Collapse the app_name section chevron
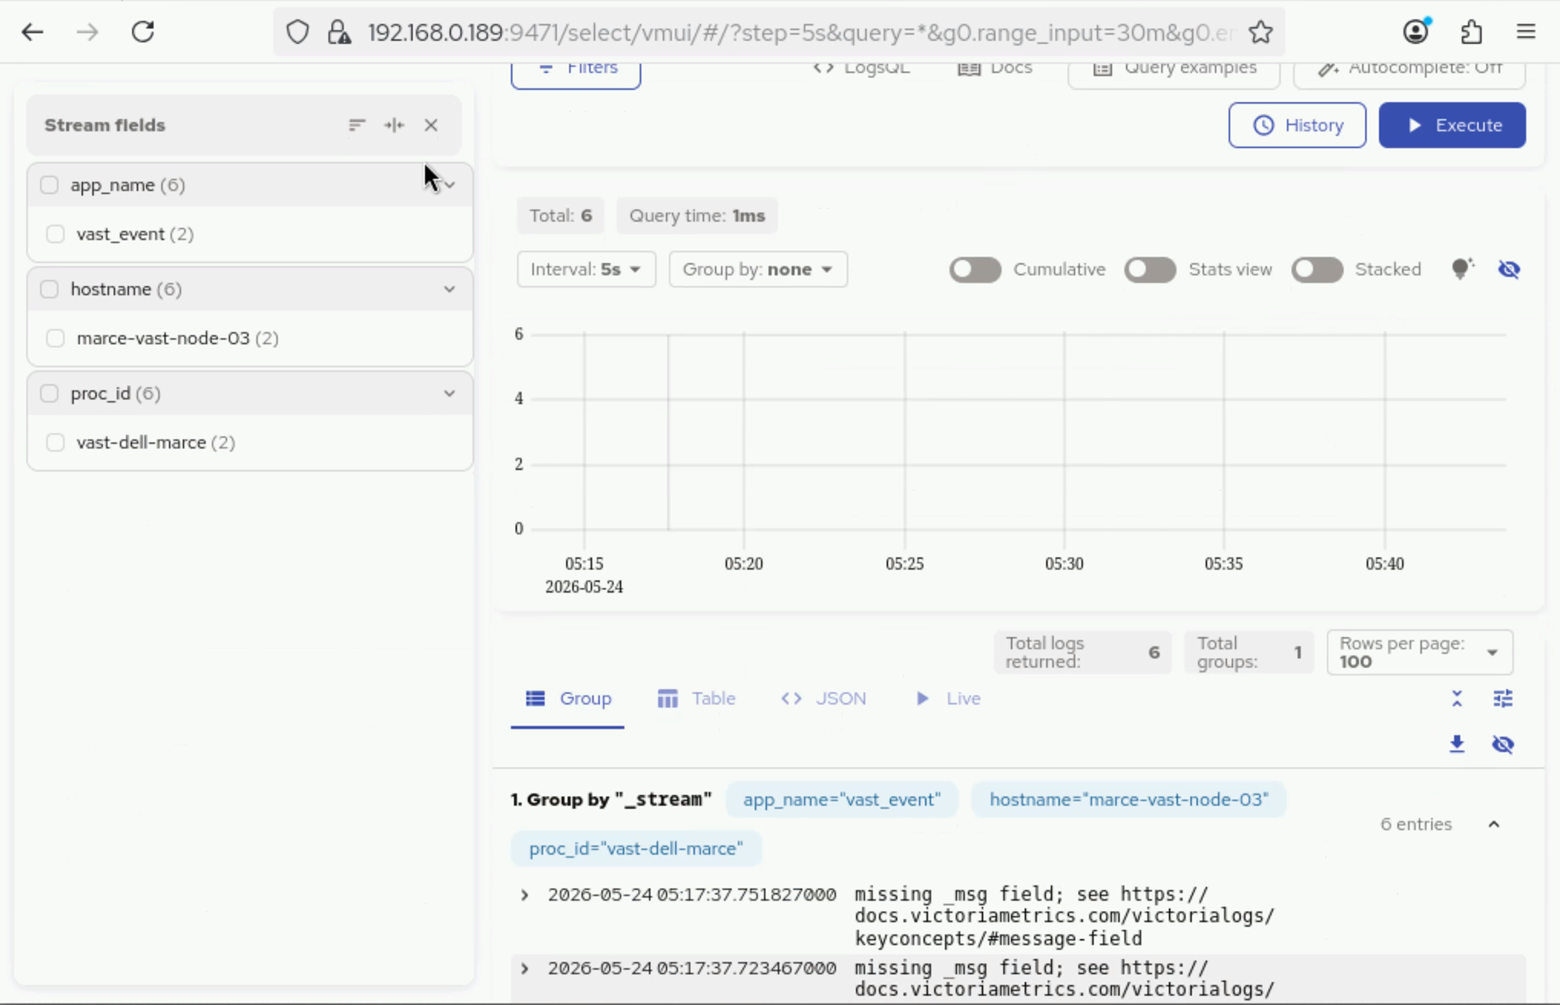The height and width of the screenshot is (1005, 1560). pos(450,185)
